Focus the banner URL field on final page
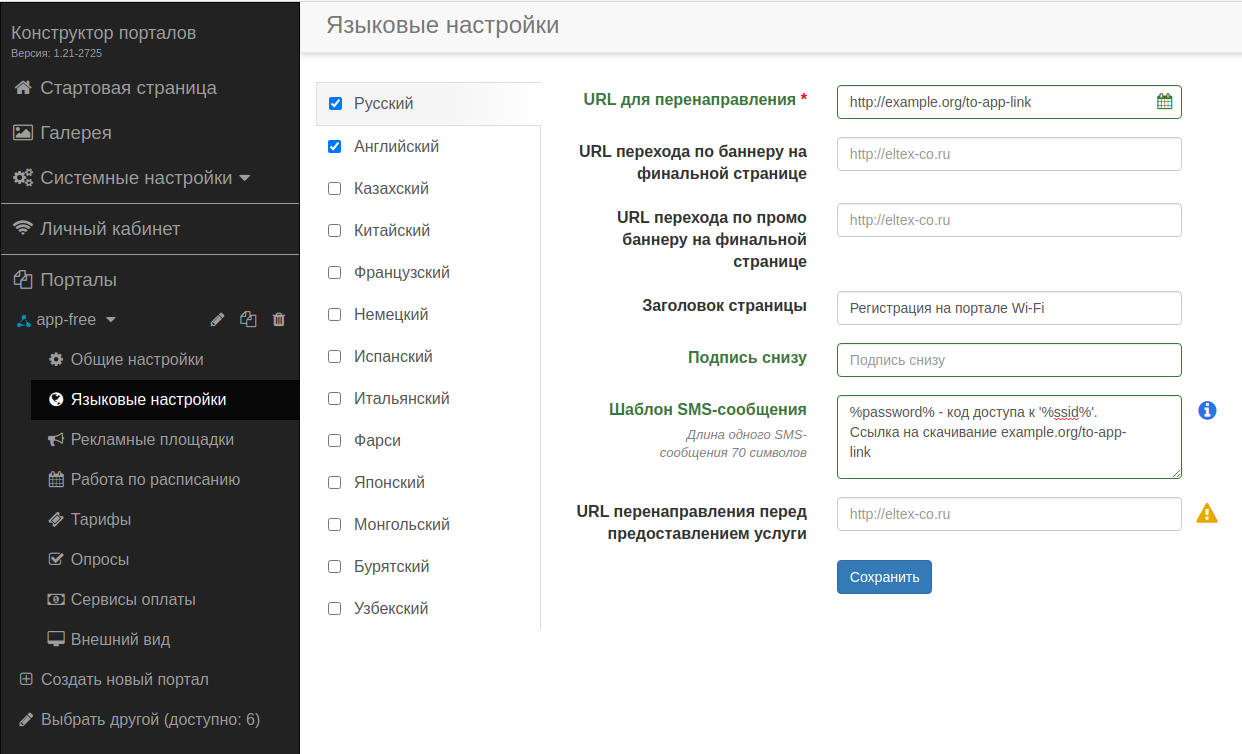The width and height of the screenshot is (1242, 754). coord(1009,154)
